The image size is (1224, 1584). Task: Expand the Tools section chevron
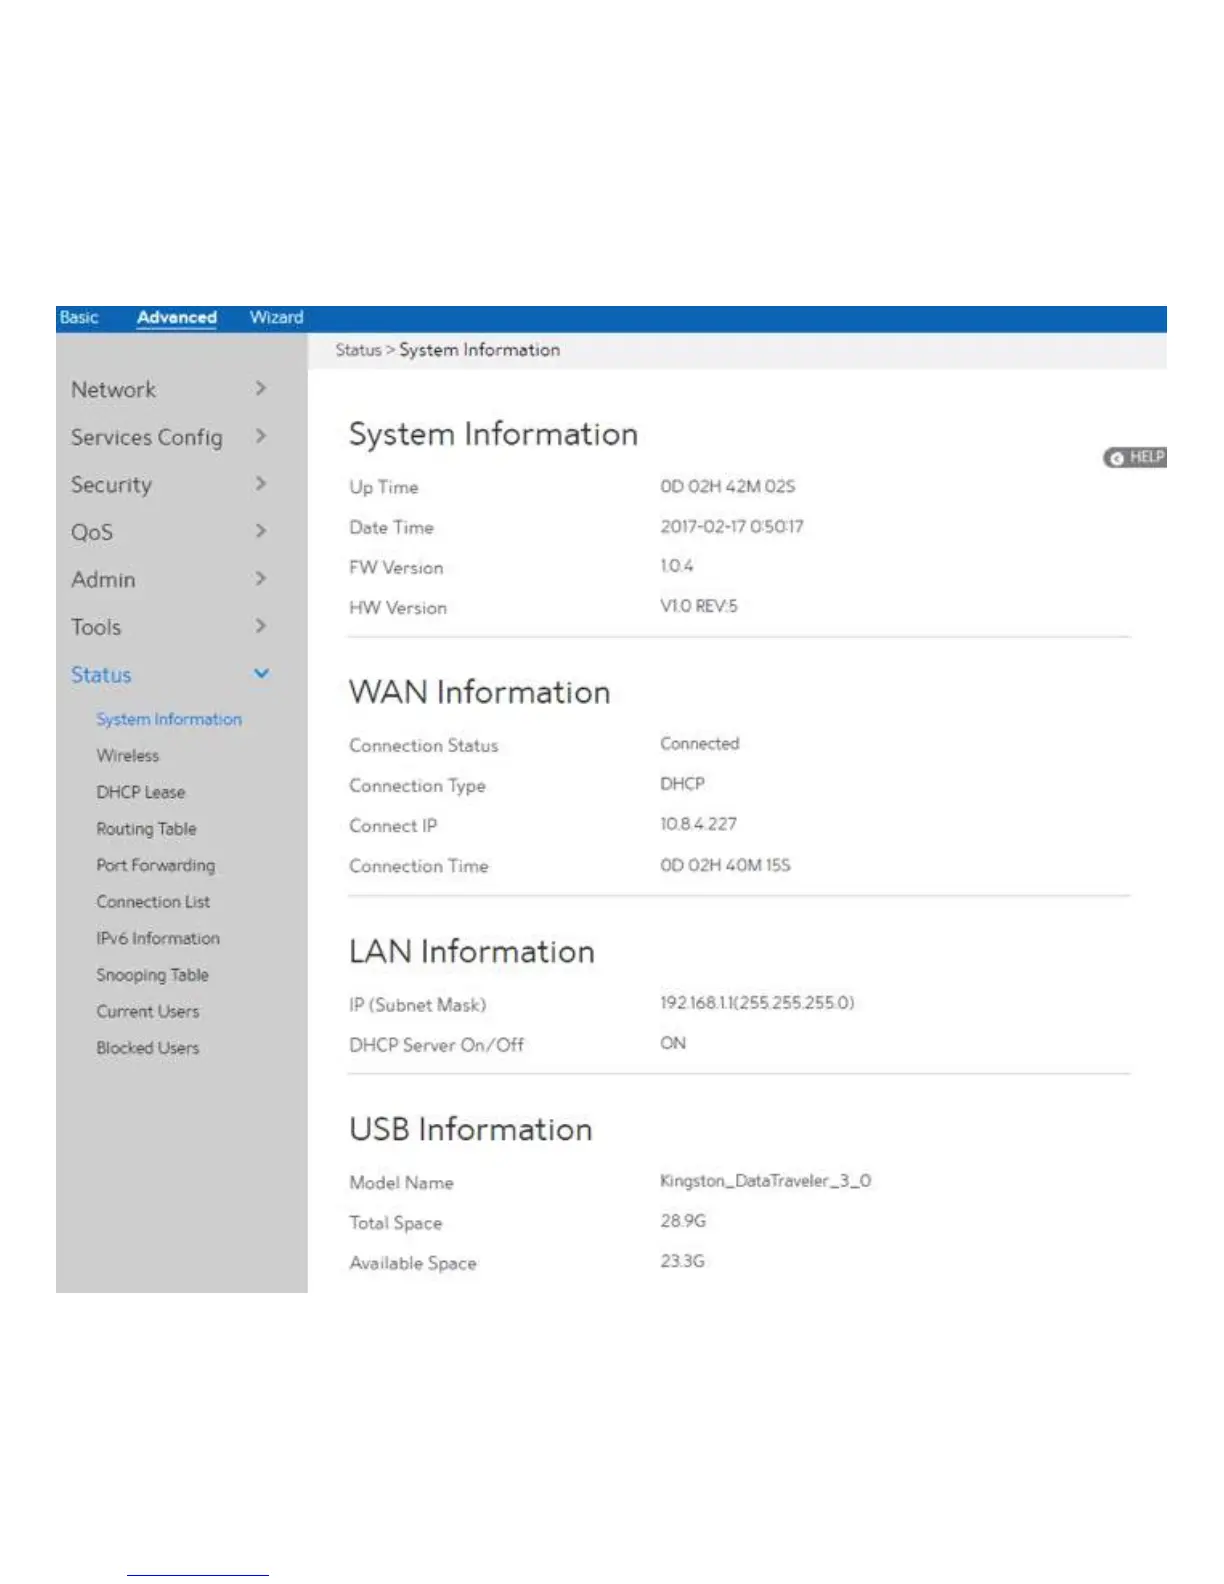[x=261, y=626]
